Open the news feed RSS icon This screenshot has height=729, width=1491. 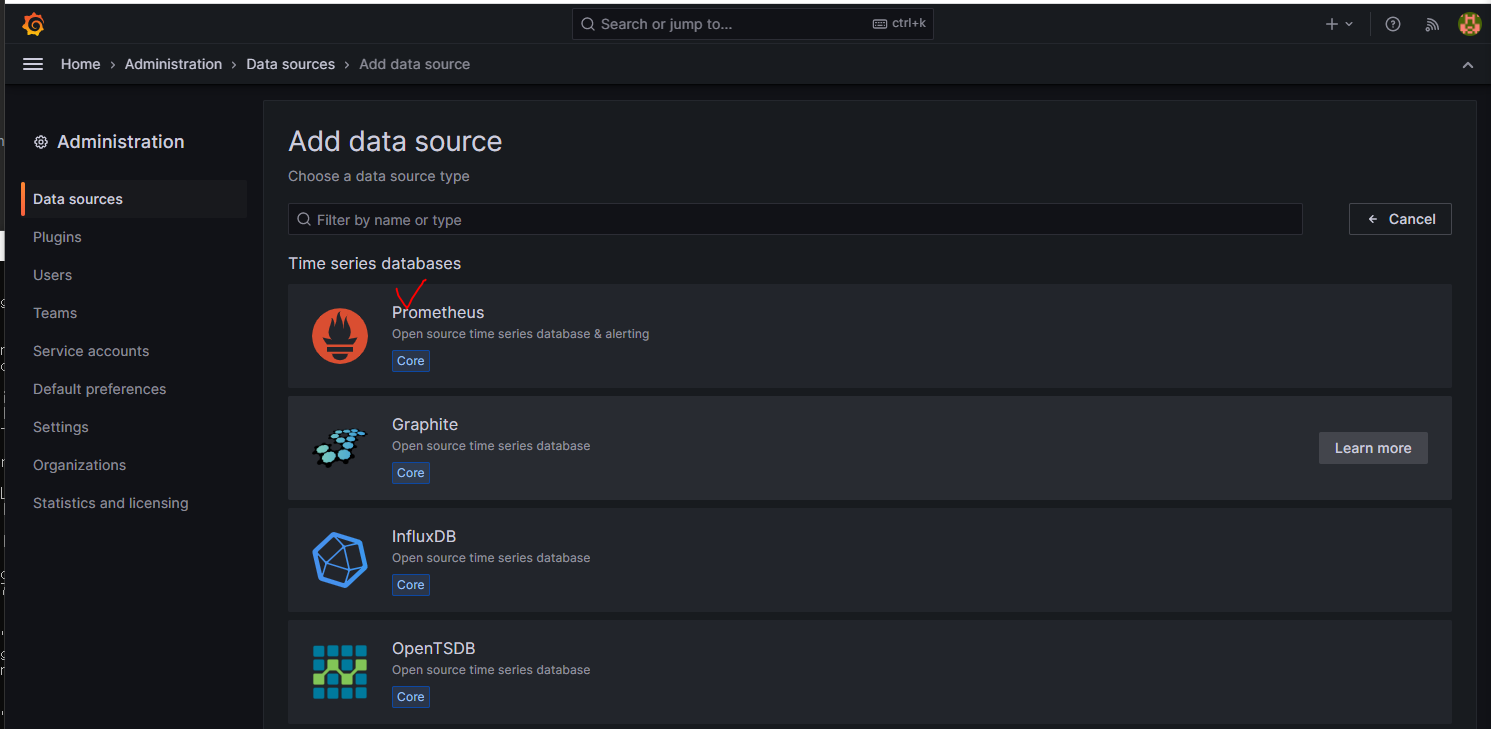click(x=1432, y=24)
